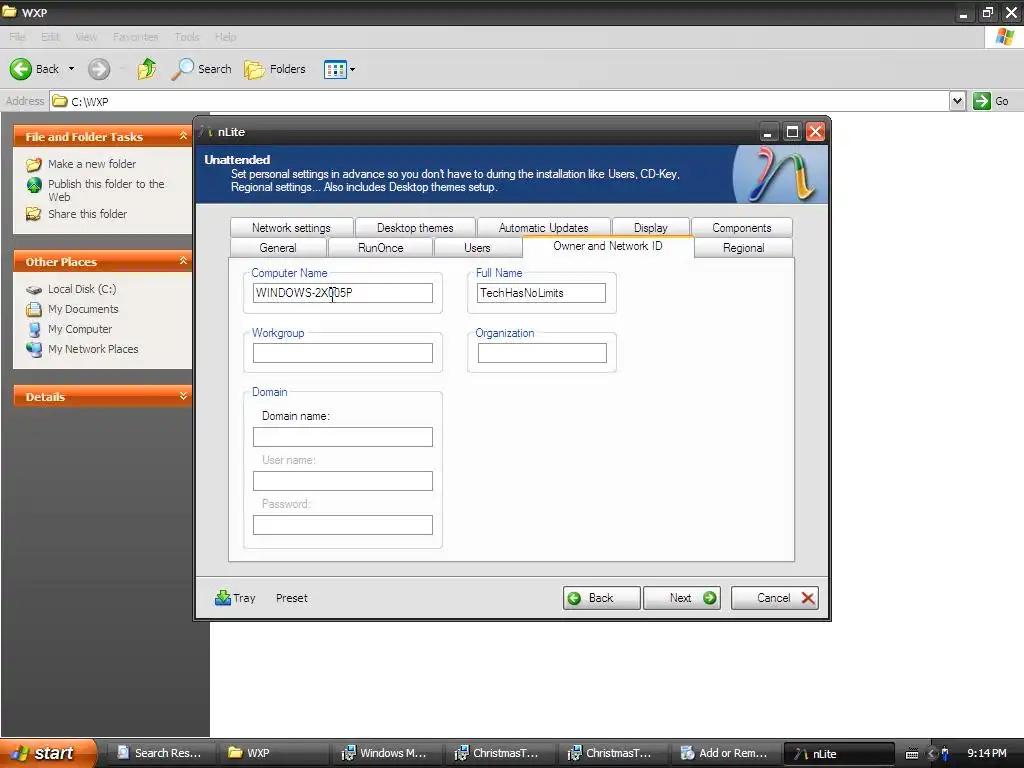This screenshot has height=768, width=1024.
Task: Open My Network Places link
Action: [x=93, y=349]
